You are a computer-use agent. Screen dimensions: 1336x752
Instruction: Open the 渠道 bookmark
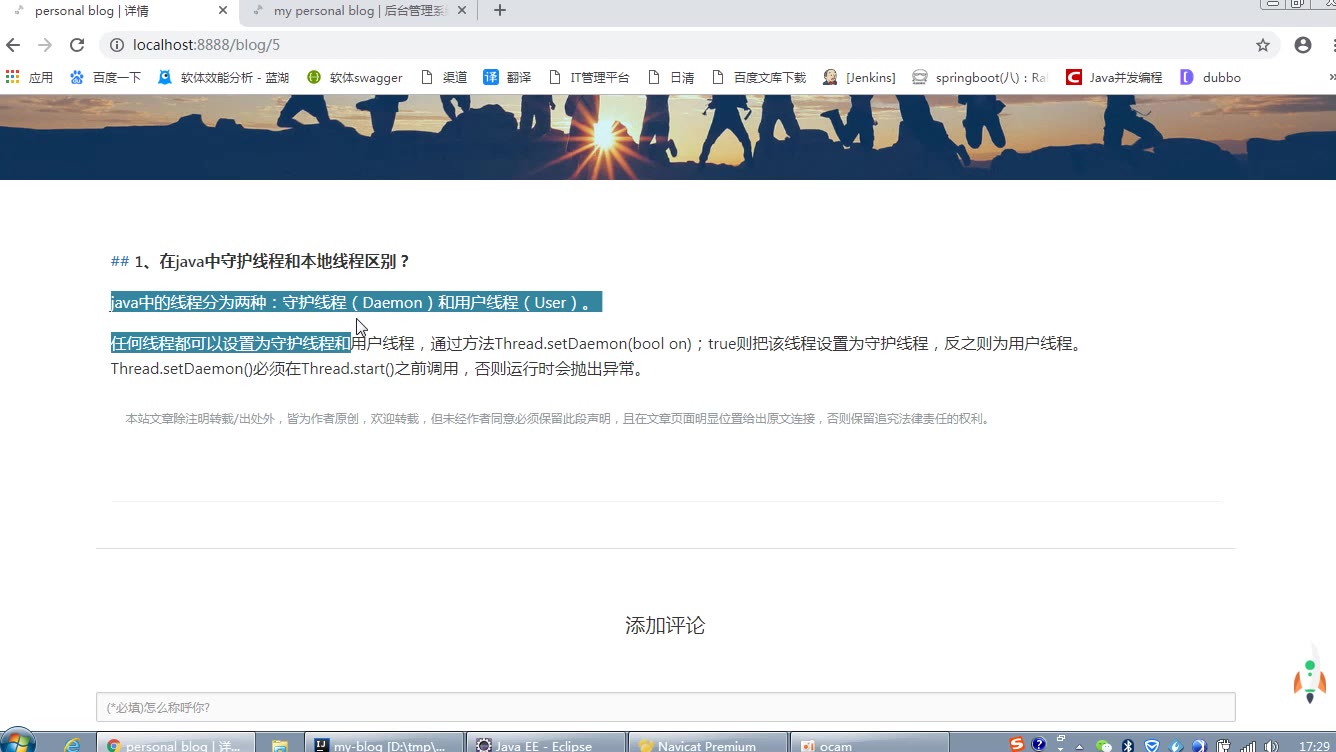(x=444, y=77)
